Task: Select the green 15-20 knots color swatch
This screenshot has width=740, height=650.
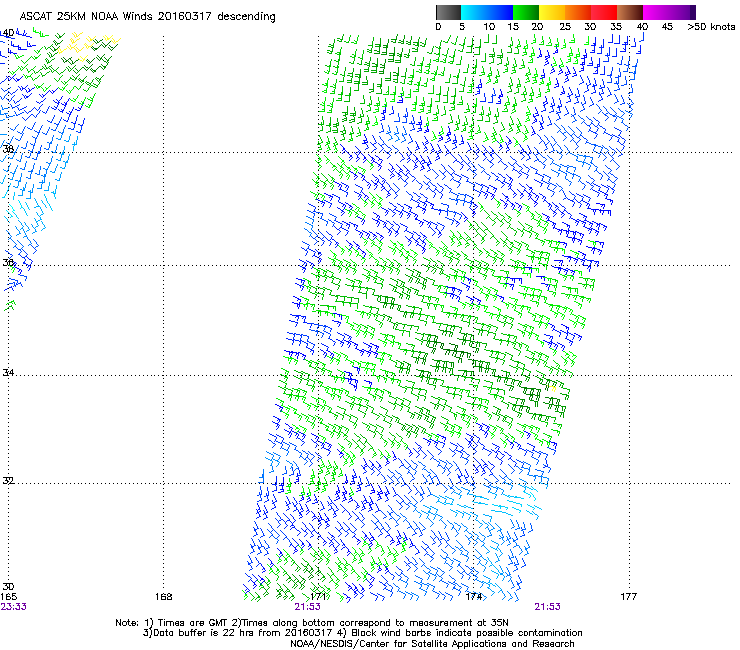Action: 526,12
